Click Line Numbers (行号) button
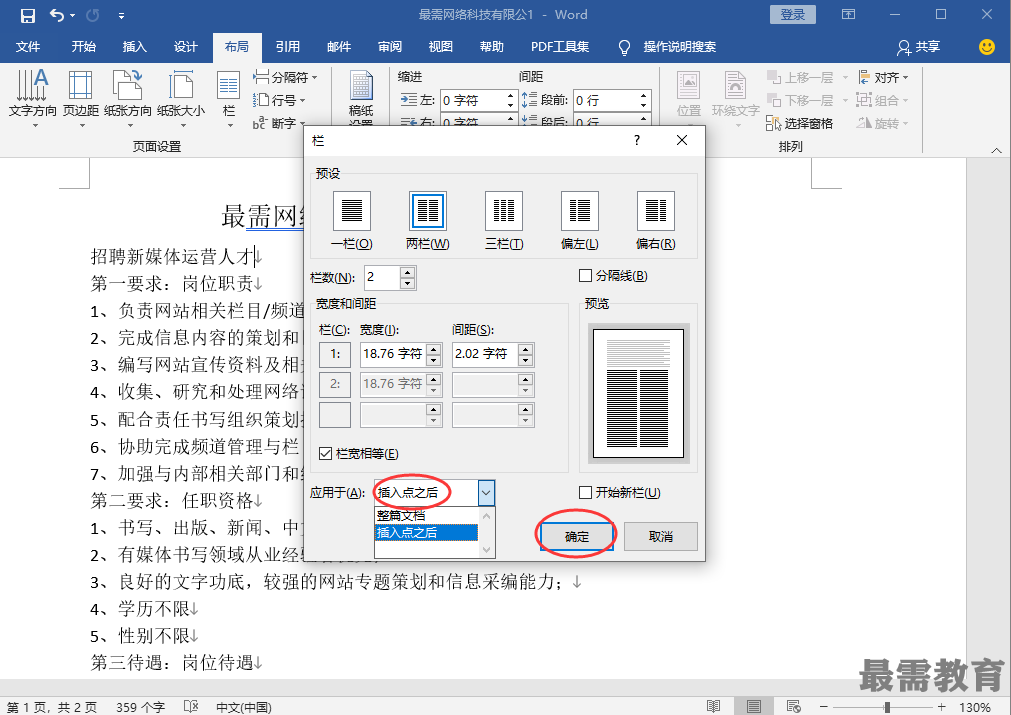This screenshot has width=1011, height=715. 279,100
